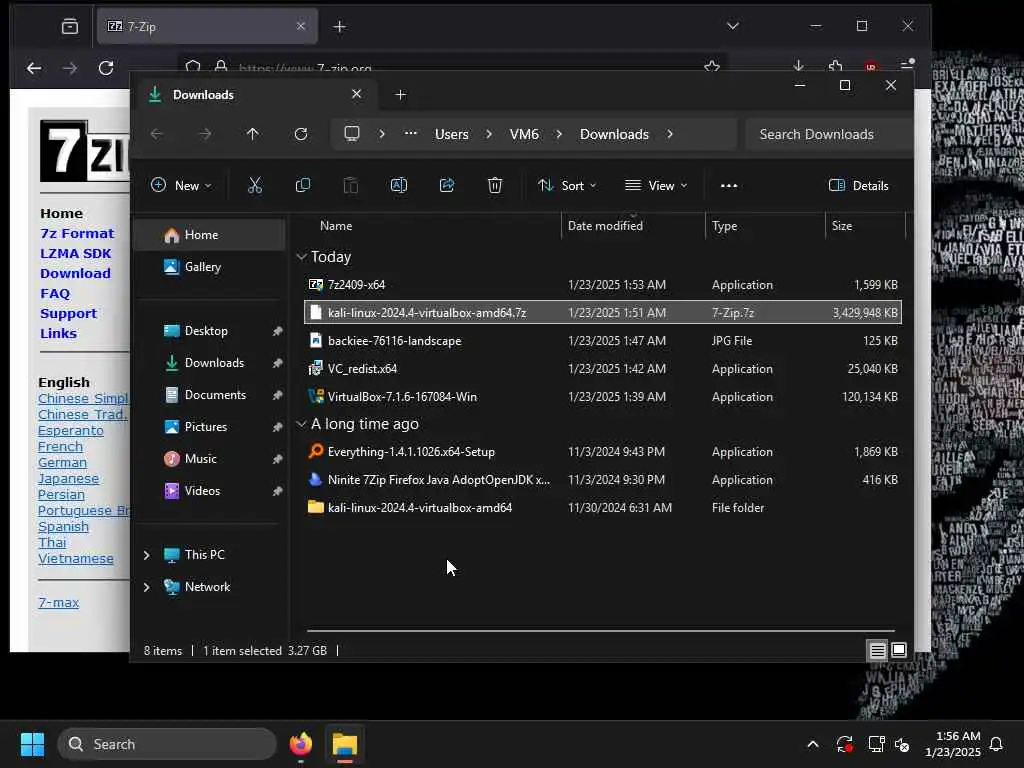Go up one folder with the Up arrow

point(253,134)
